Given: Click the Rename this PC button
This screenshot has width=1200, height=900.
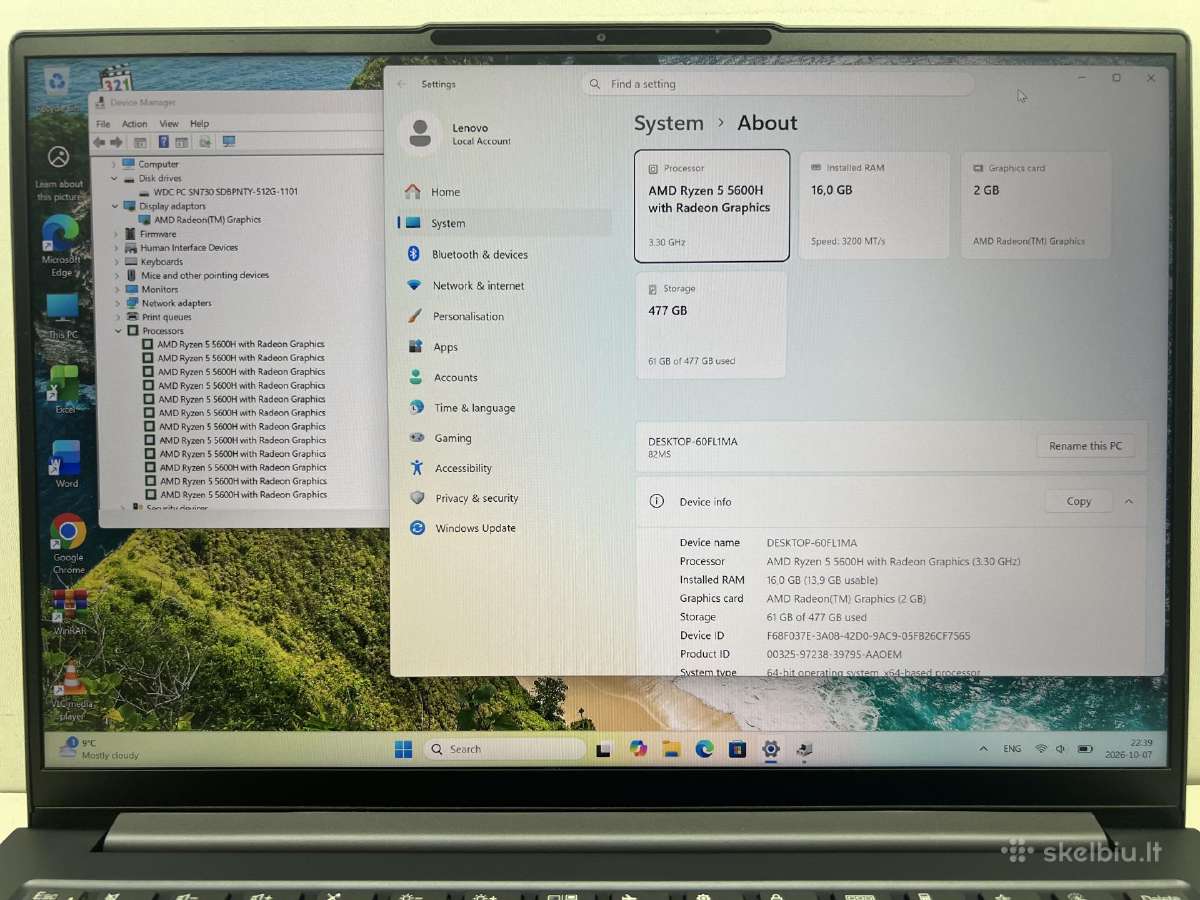Looking at the screenshot, I should [1086, 446].
